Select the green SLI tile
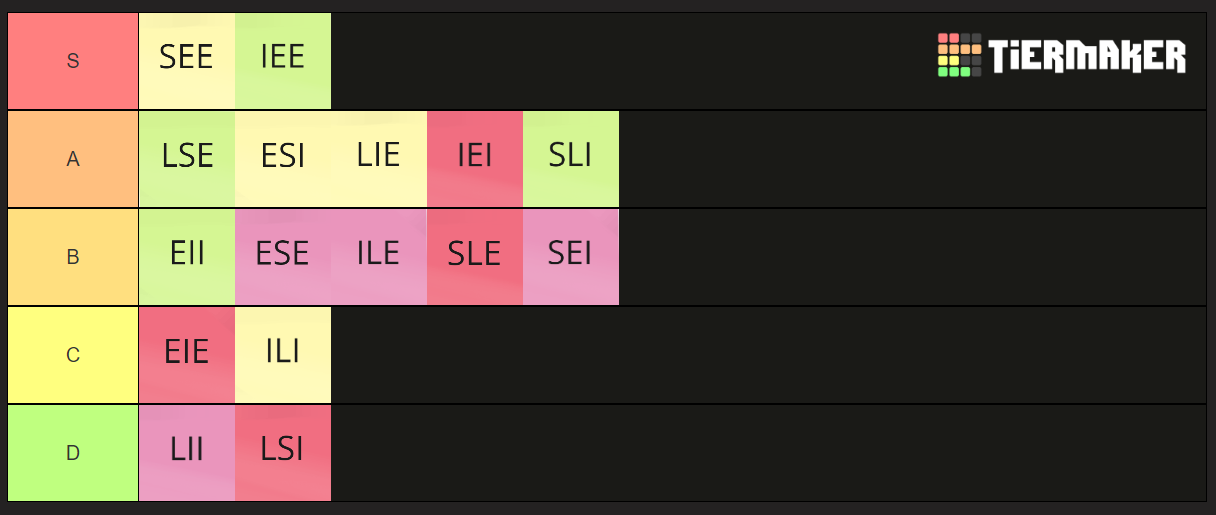1216x515 pixels. point(571,159)
